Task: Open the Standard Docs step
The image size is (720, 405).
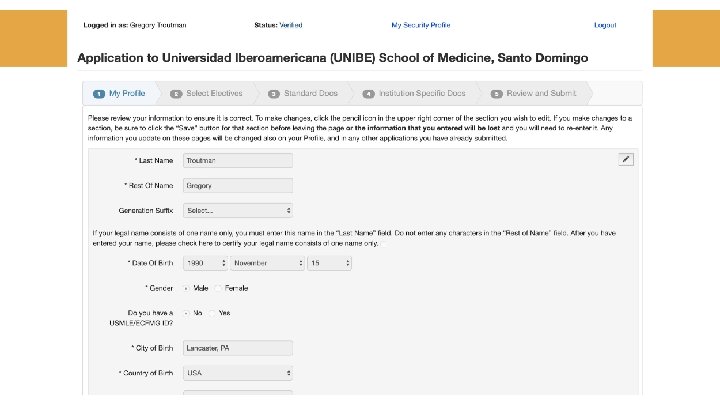Action: [303, 93]
